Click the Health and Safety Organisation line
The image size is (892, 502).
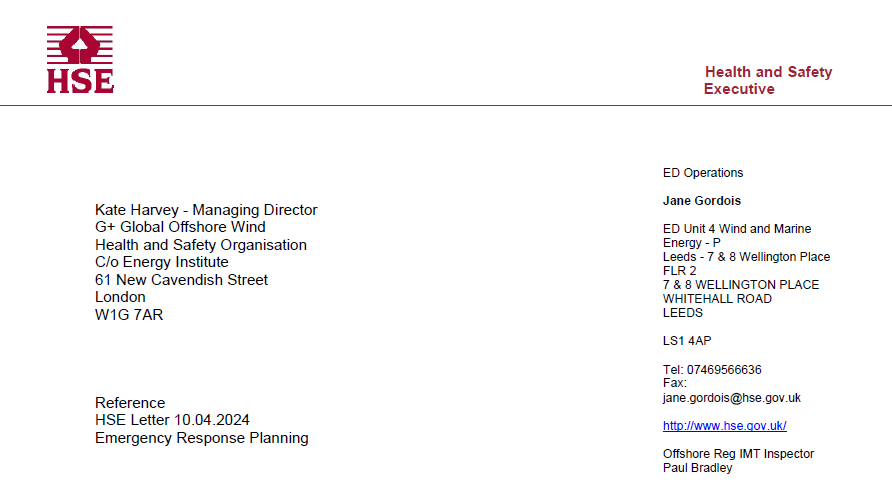click(x=201, y=245)
